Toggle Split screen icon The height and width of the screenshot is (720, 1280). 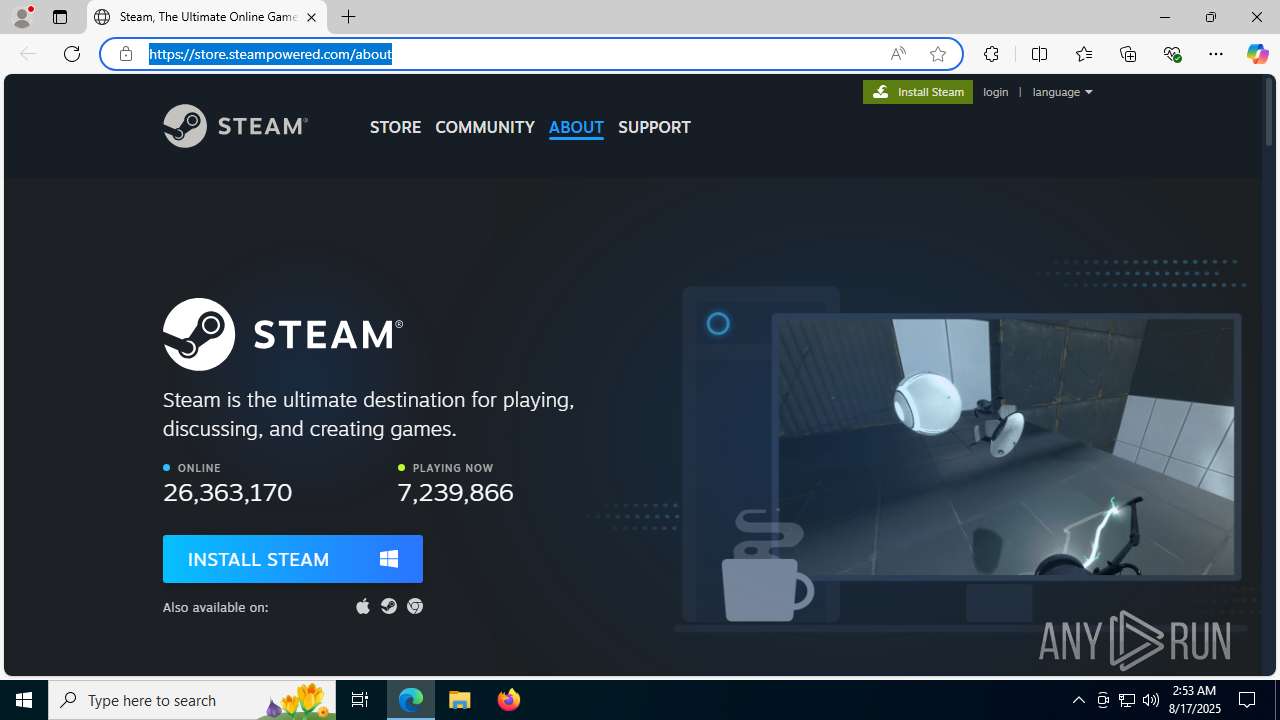click(x=1039, y=54)
